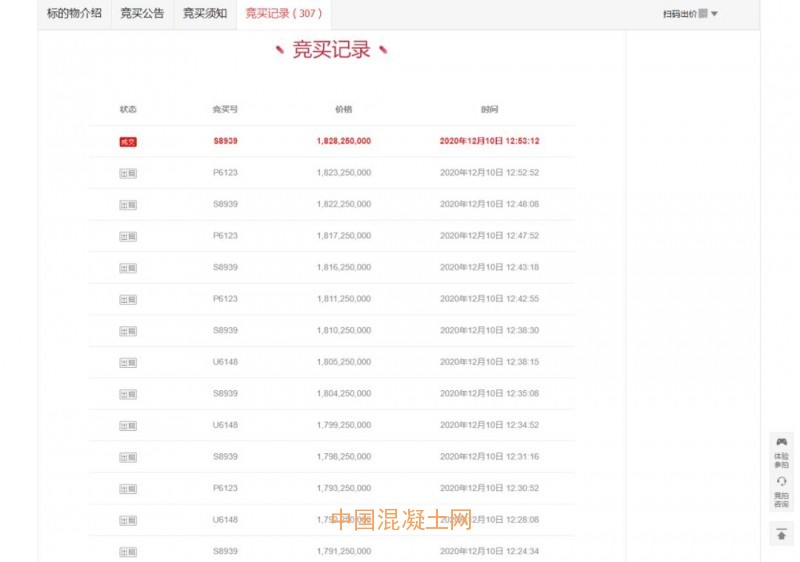Click the 体验参拍 gamepad icon
800x562 pixels.
(781, 442)
